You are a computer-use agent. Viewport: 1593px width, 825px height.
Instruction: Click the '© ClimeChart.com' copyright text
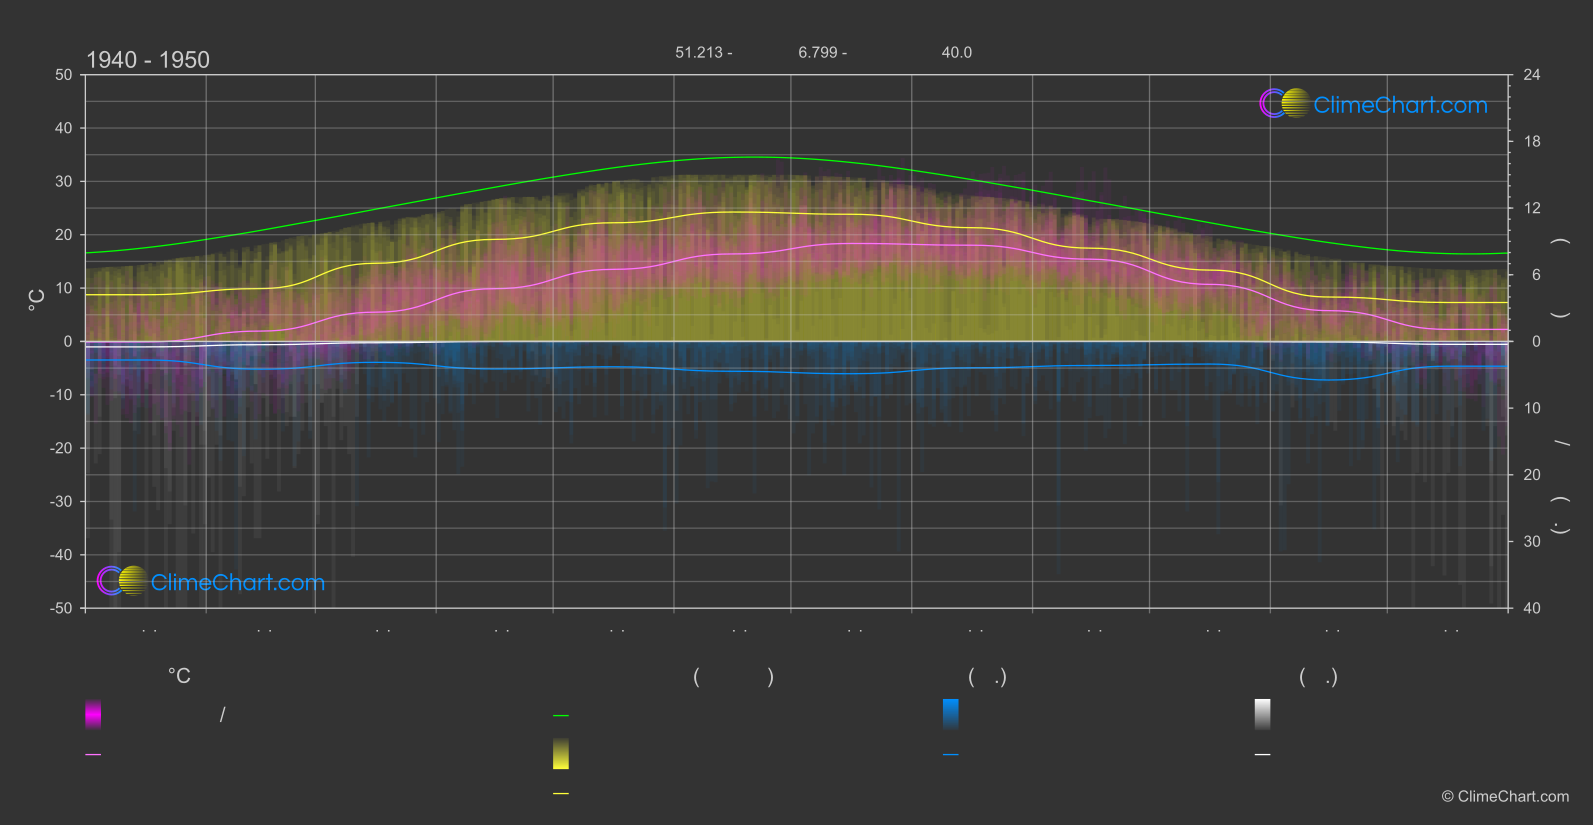point(1505,797)
